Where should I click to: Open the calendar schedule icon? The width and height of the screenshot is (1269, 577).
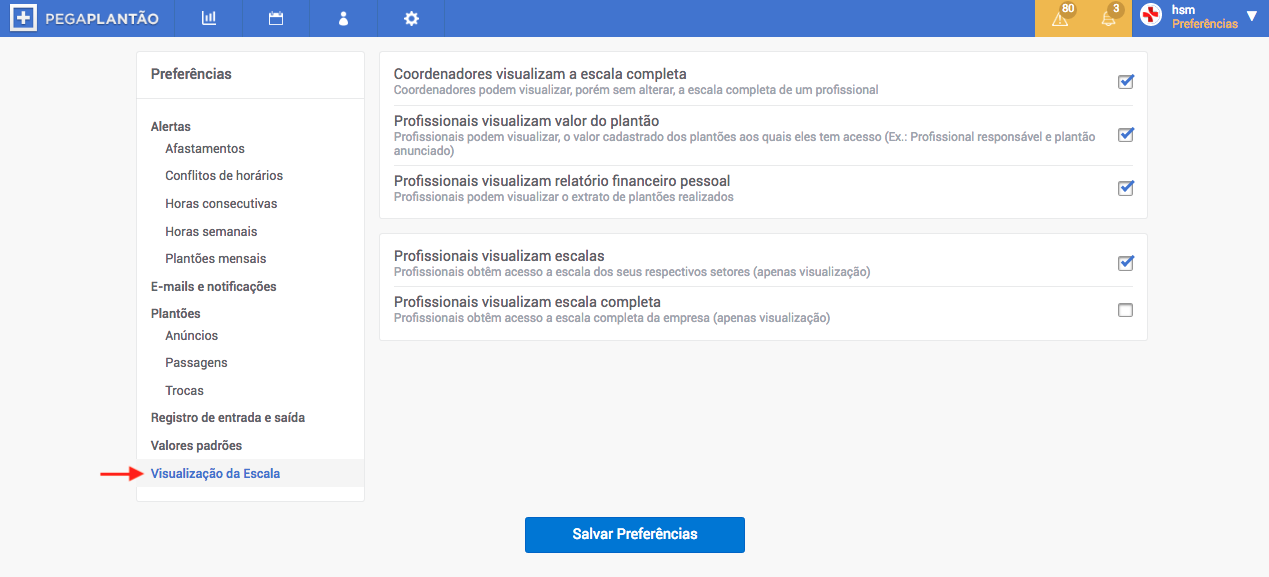[x=276, y=18]
